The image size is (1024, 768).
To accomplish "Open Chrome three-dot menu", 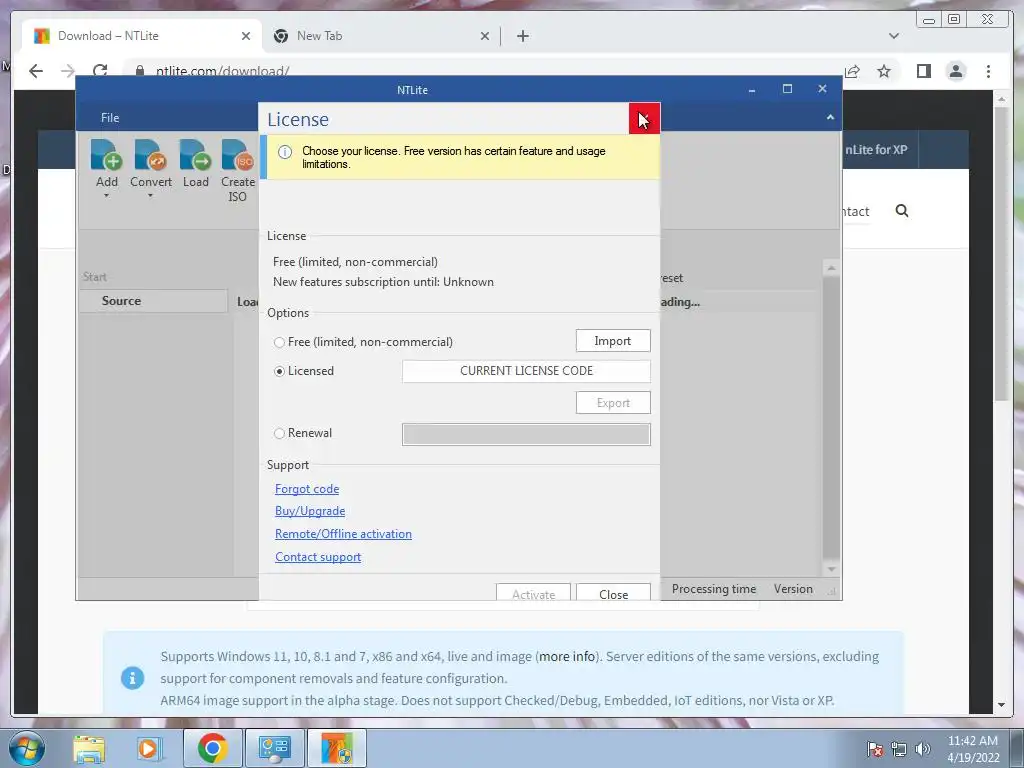I will pyautogui.click(x=988, y=71).
